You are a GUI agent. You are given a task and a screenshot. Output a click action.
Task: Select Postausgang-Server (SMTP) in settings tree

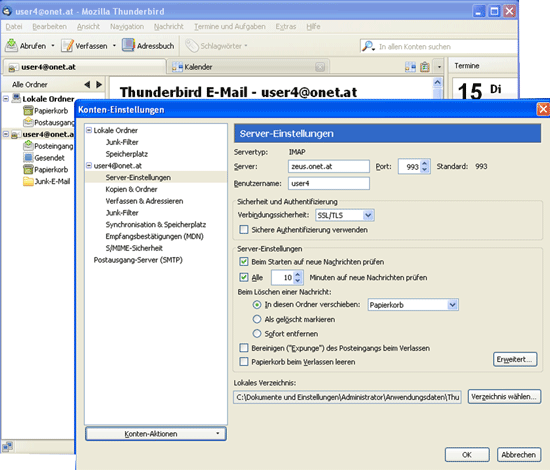coord(138,260)
